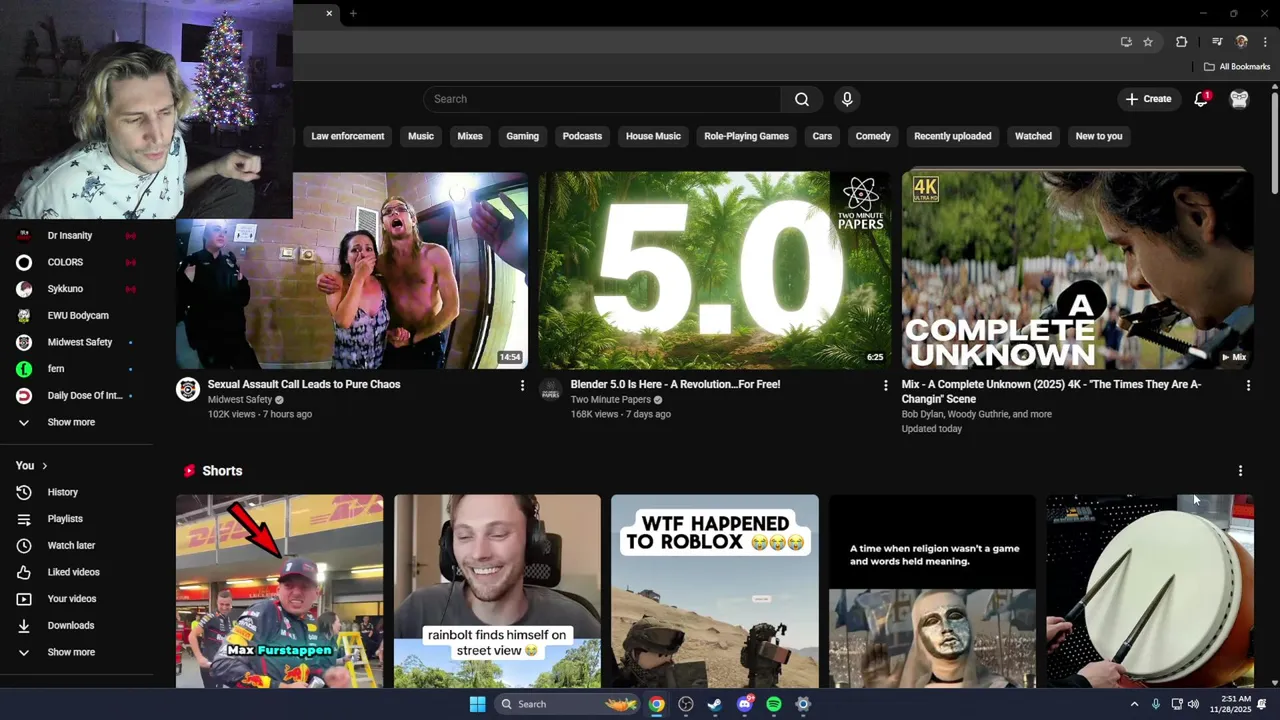Image resolution: width=1280 pixels, height=720 pixels.
Task: Select the New to you filter chip
Action: point(1099,136)
